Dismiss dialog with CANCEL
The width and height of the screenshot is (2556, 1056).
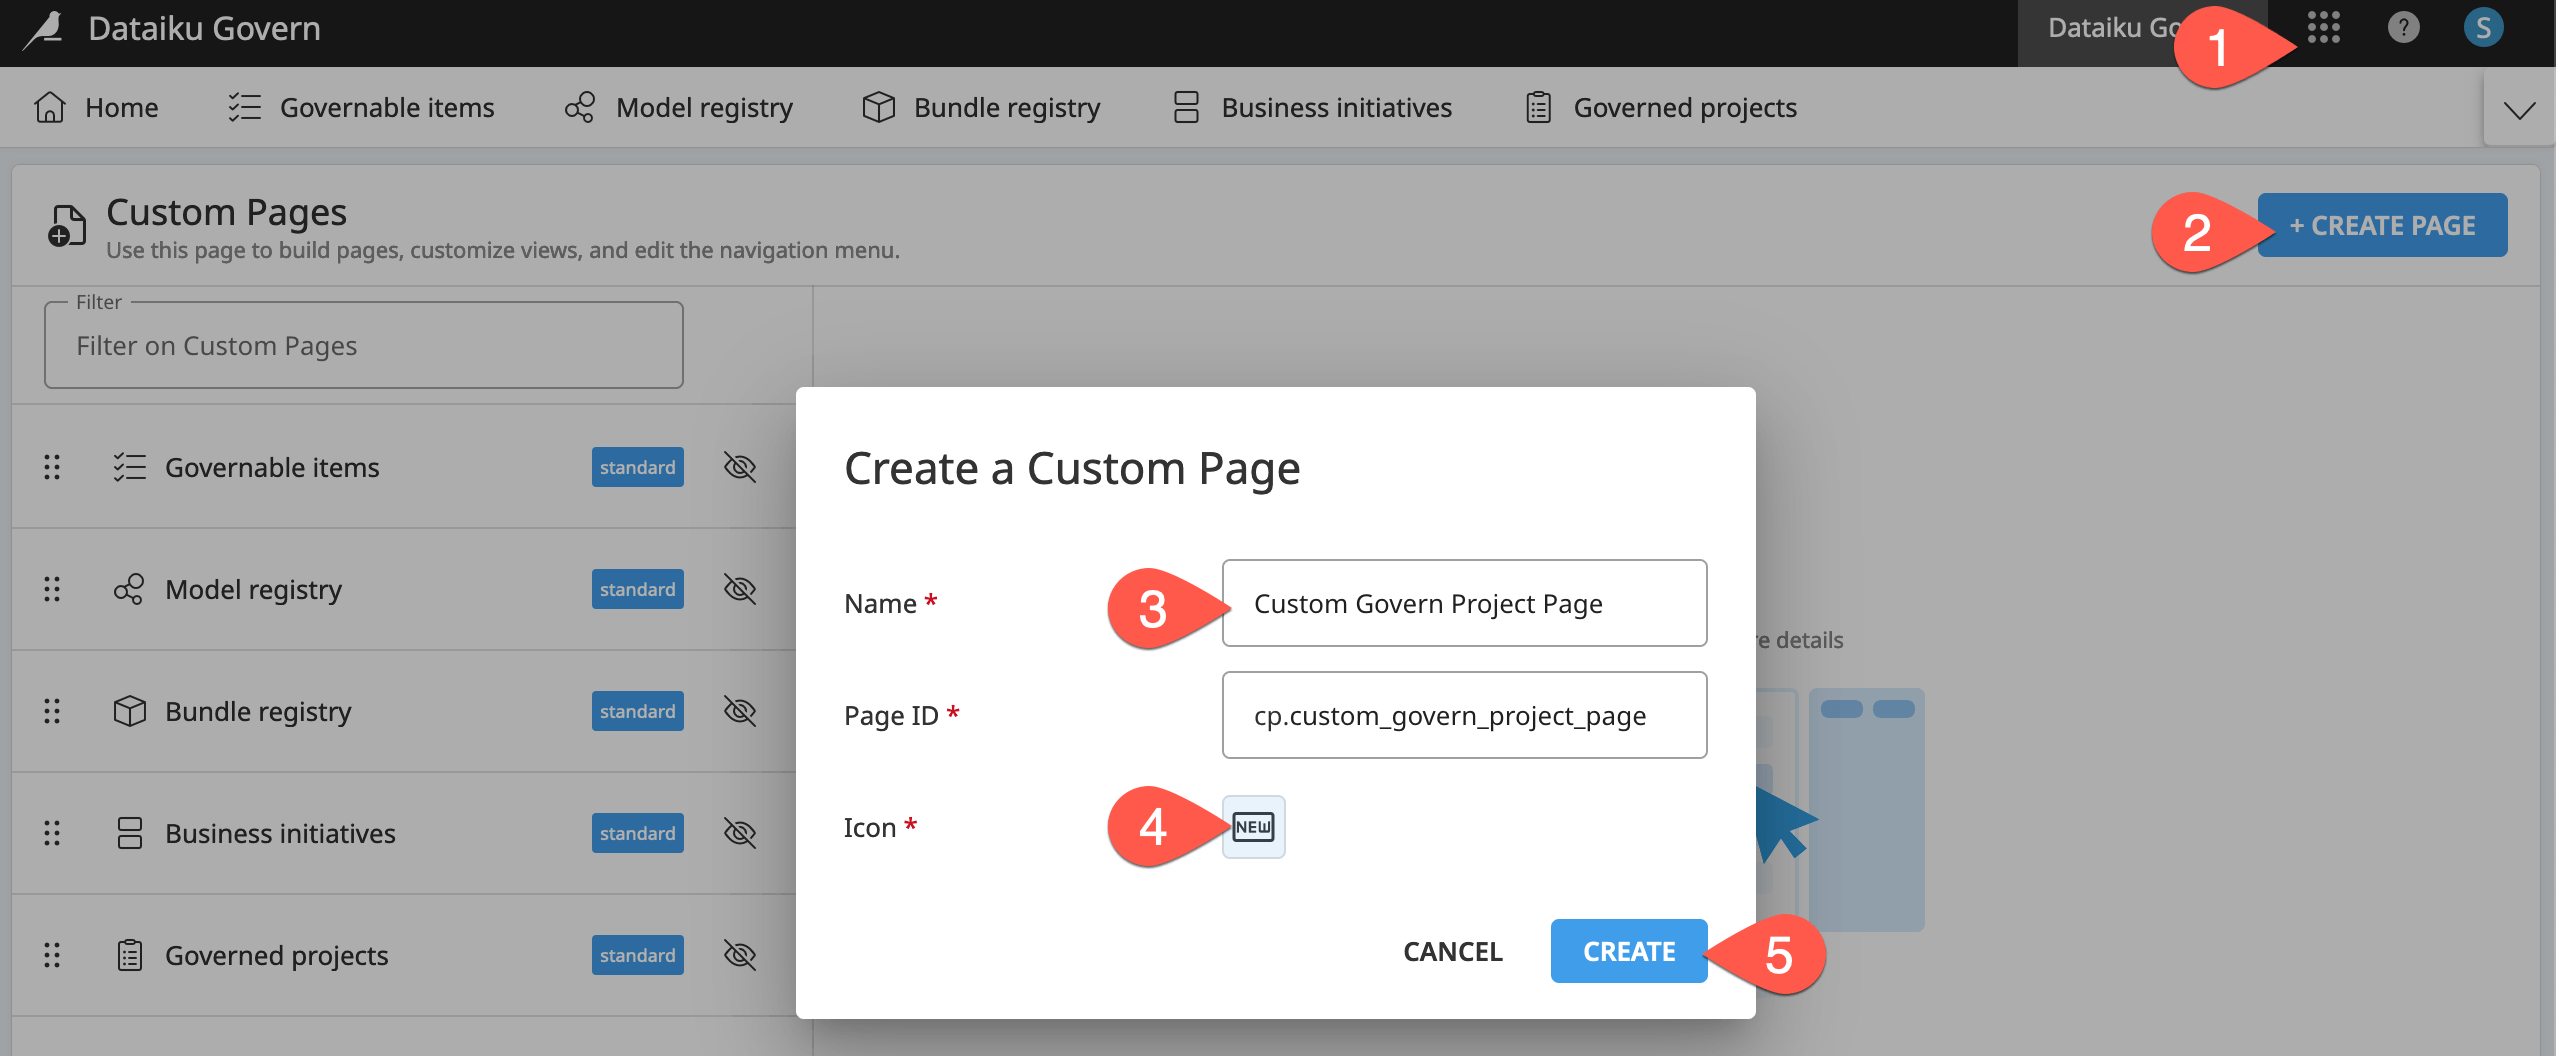(x=1452, y=951)
